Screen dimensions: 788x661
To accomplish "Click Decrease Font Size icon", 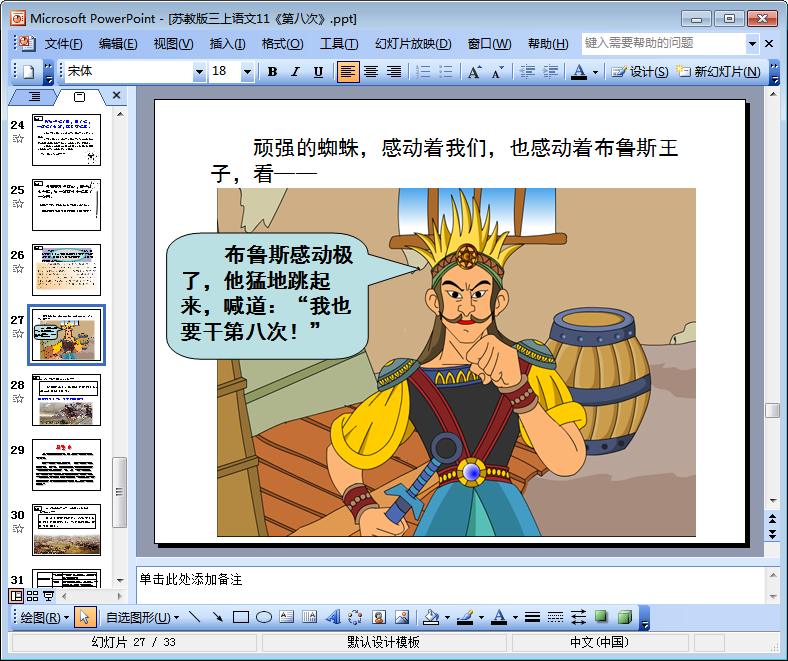I will point(498,72).
